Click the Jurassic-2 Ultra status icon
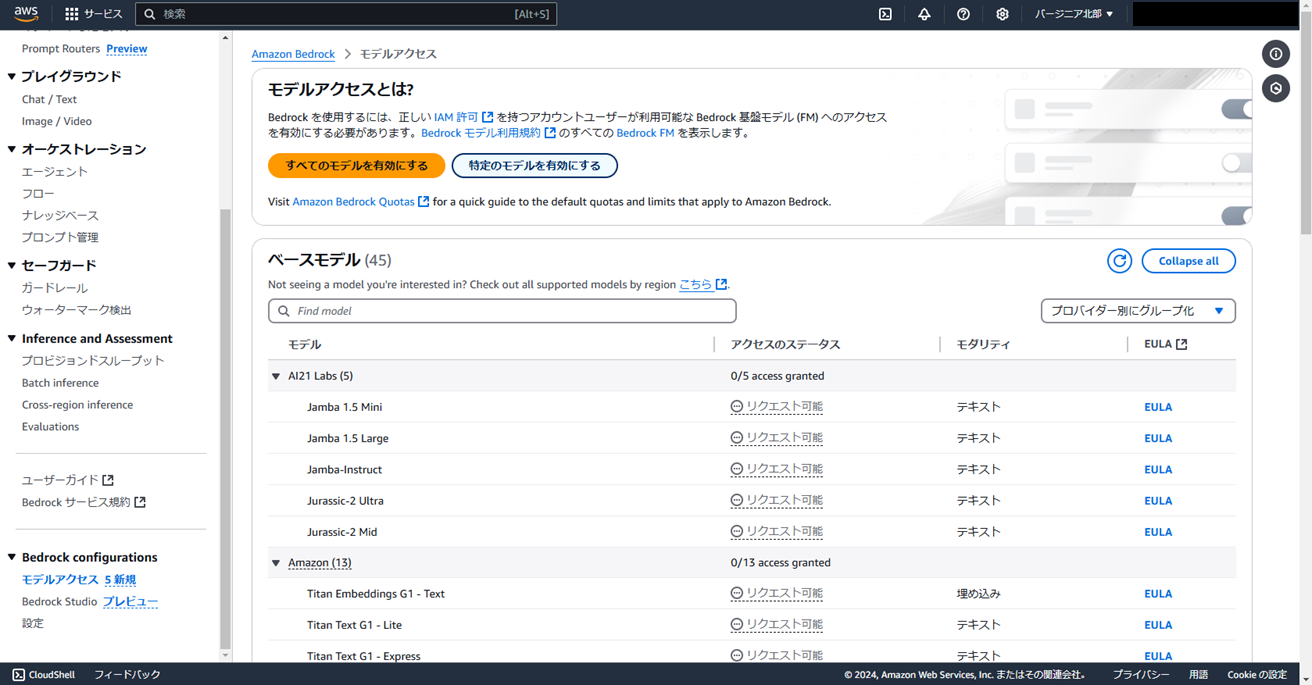Screen dimensions: 1312x685 pyautogui.click(x=737, y=500)
